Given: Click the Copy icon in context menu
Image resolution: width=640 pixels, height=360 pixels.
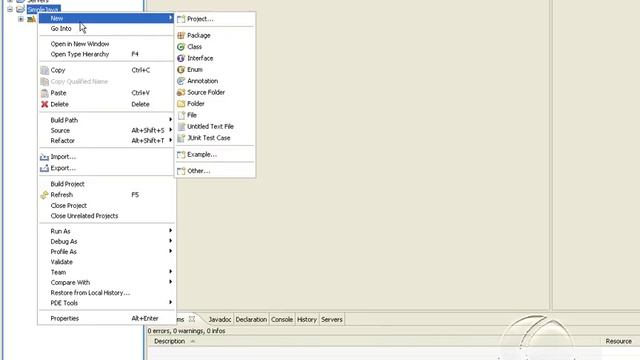Looking at the screenshot, I should tap(44, 70).
